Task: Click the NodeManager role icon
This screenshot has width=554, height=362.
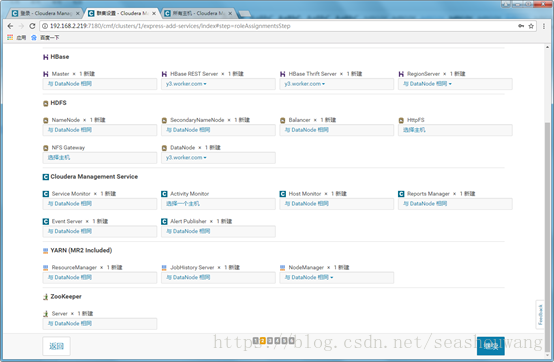Action: 282,268
